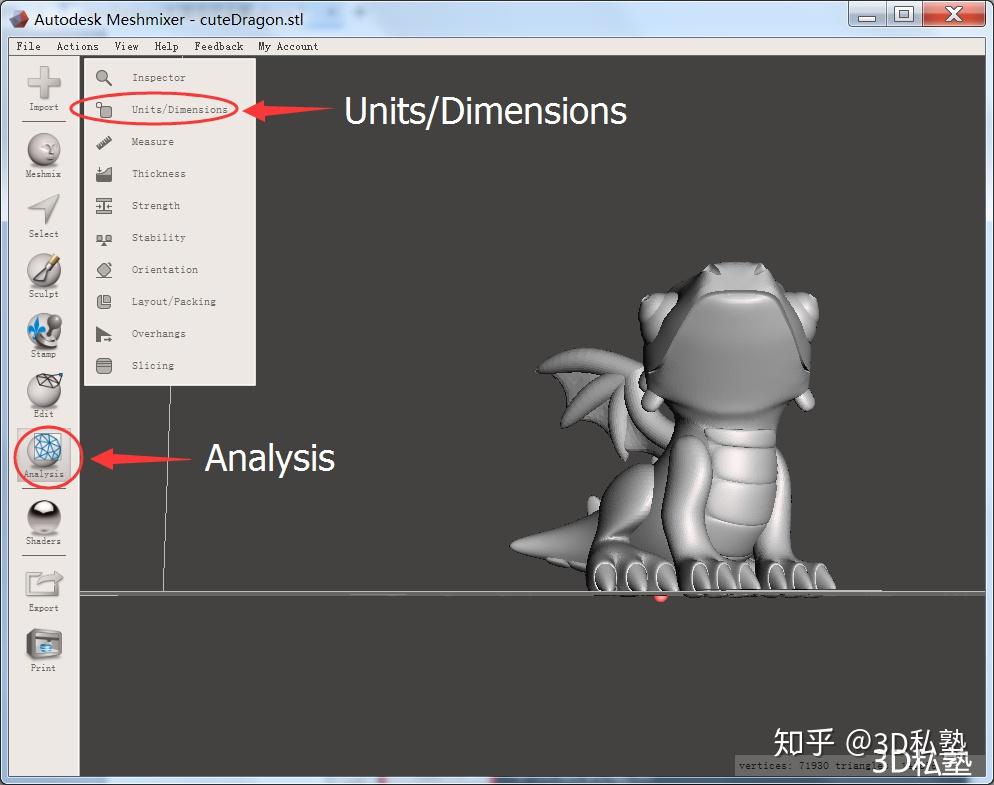Minimize the Meshmixer window
The height and width of the screenshot is (785, 994).
click(x=867, y=14)
